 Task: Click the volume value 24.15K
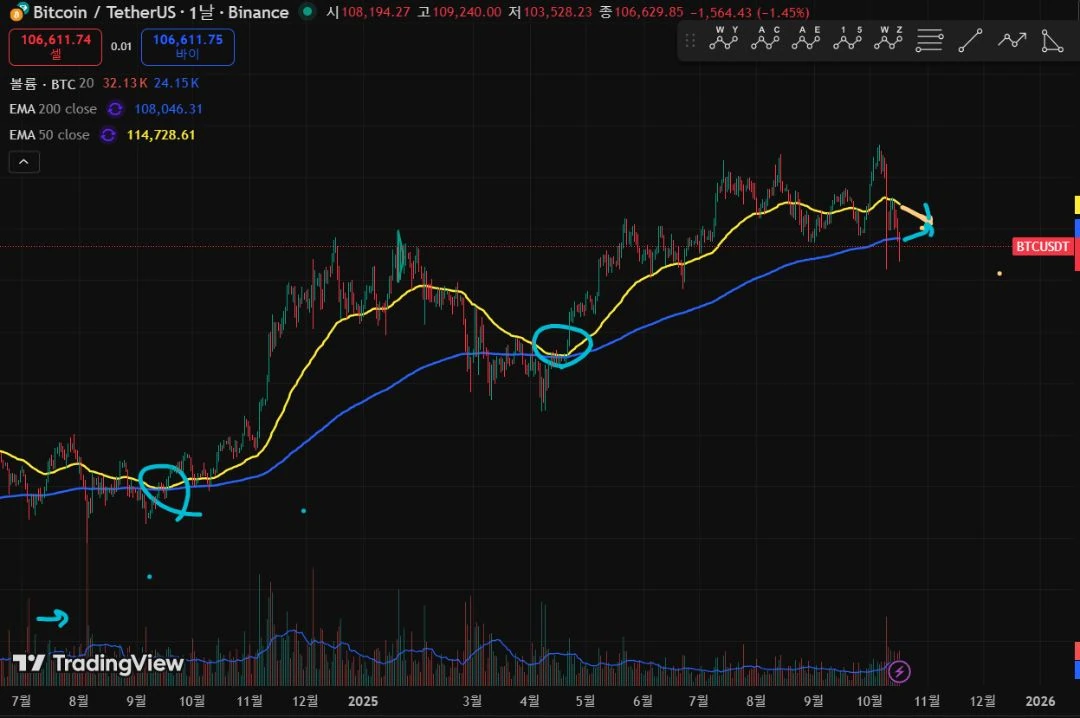pyautogui.click(x=176, y=83)
